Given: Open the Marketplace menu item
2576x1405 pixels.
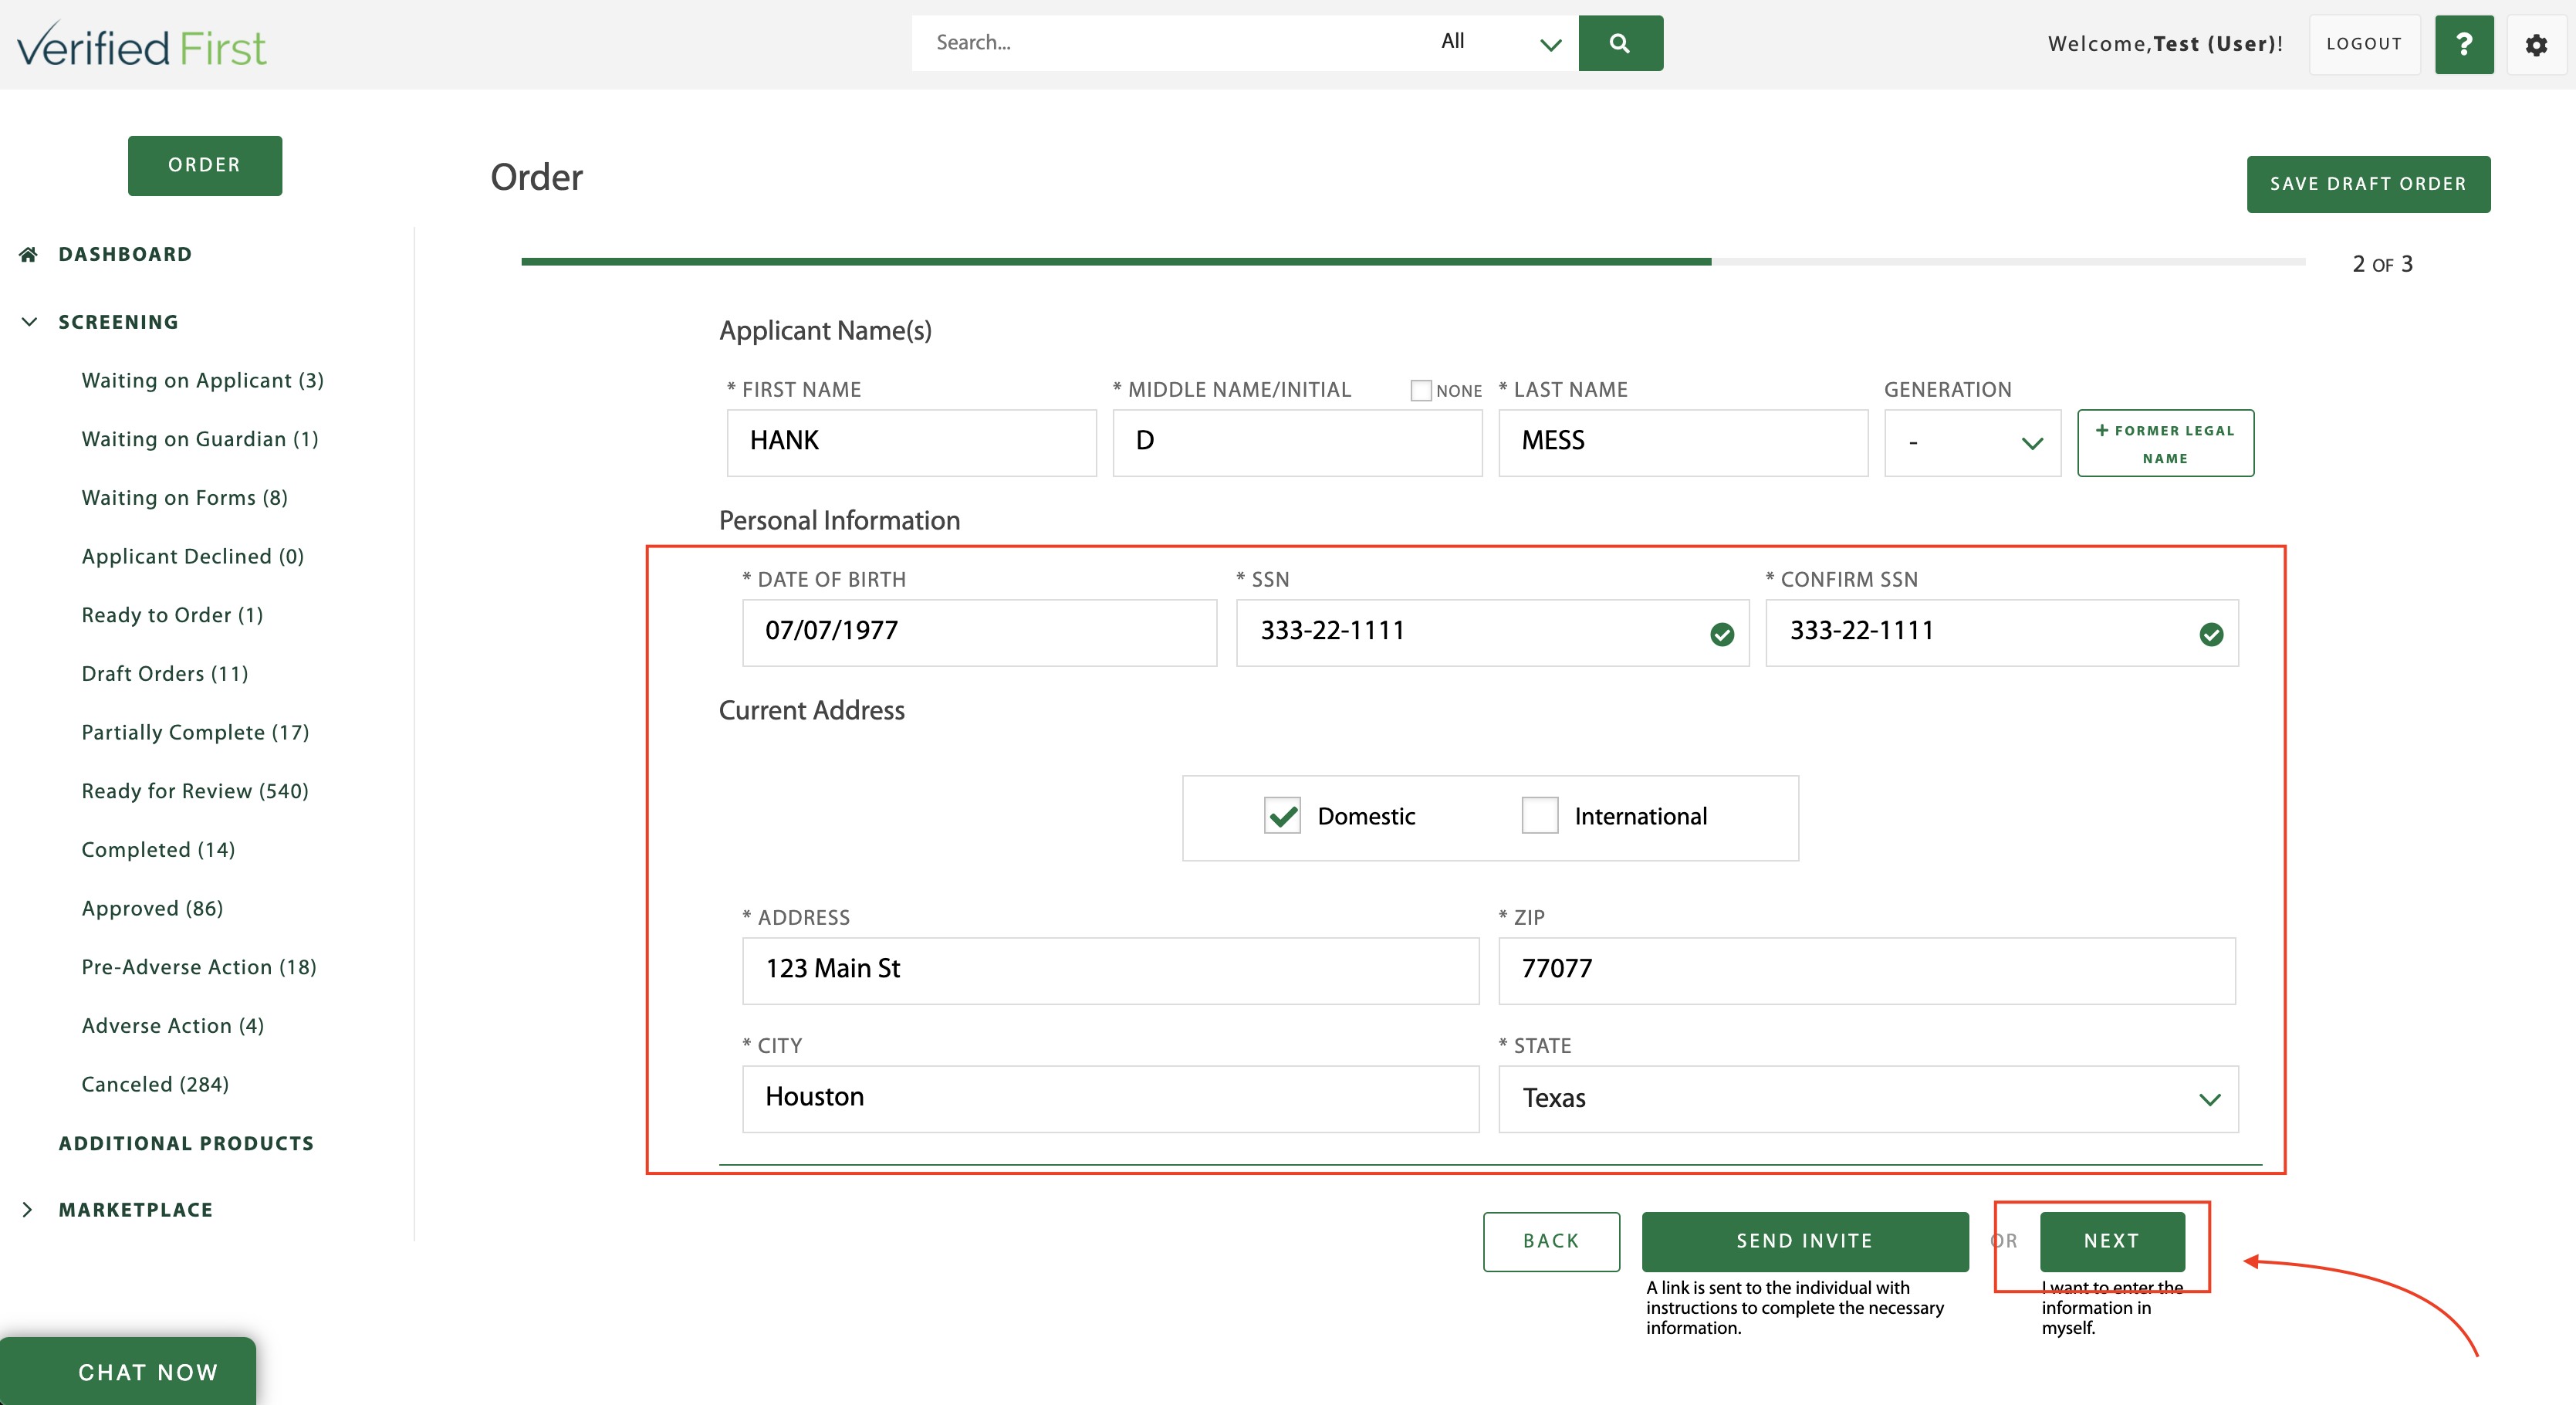Looking at the screenshot, I should coord(136,1210).
